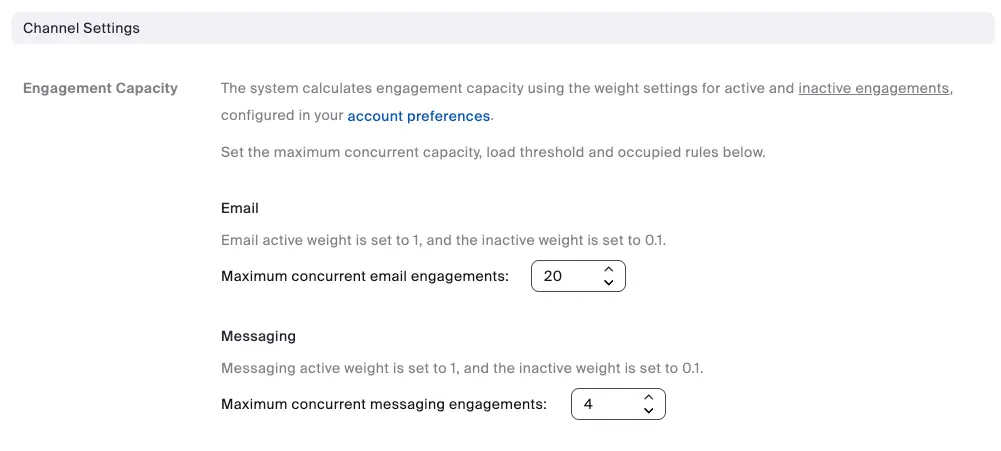
Task: Increase maximum concurrent email engagements value
Action: pyautogui.click(x=608, y=269)
